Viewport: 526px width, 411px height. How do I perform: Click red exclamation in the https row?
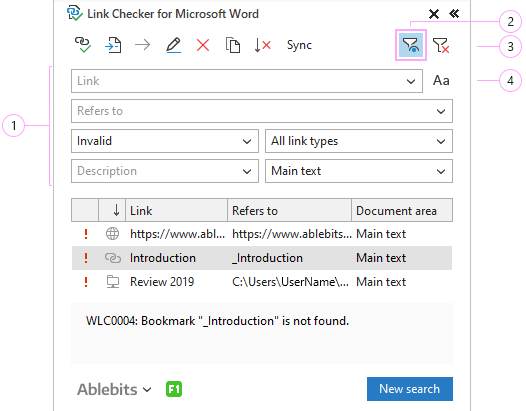[86, 234]
